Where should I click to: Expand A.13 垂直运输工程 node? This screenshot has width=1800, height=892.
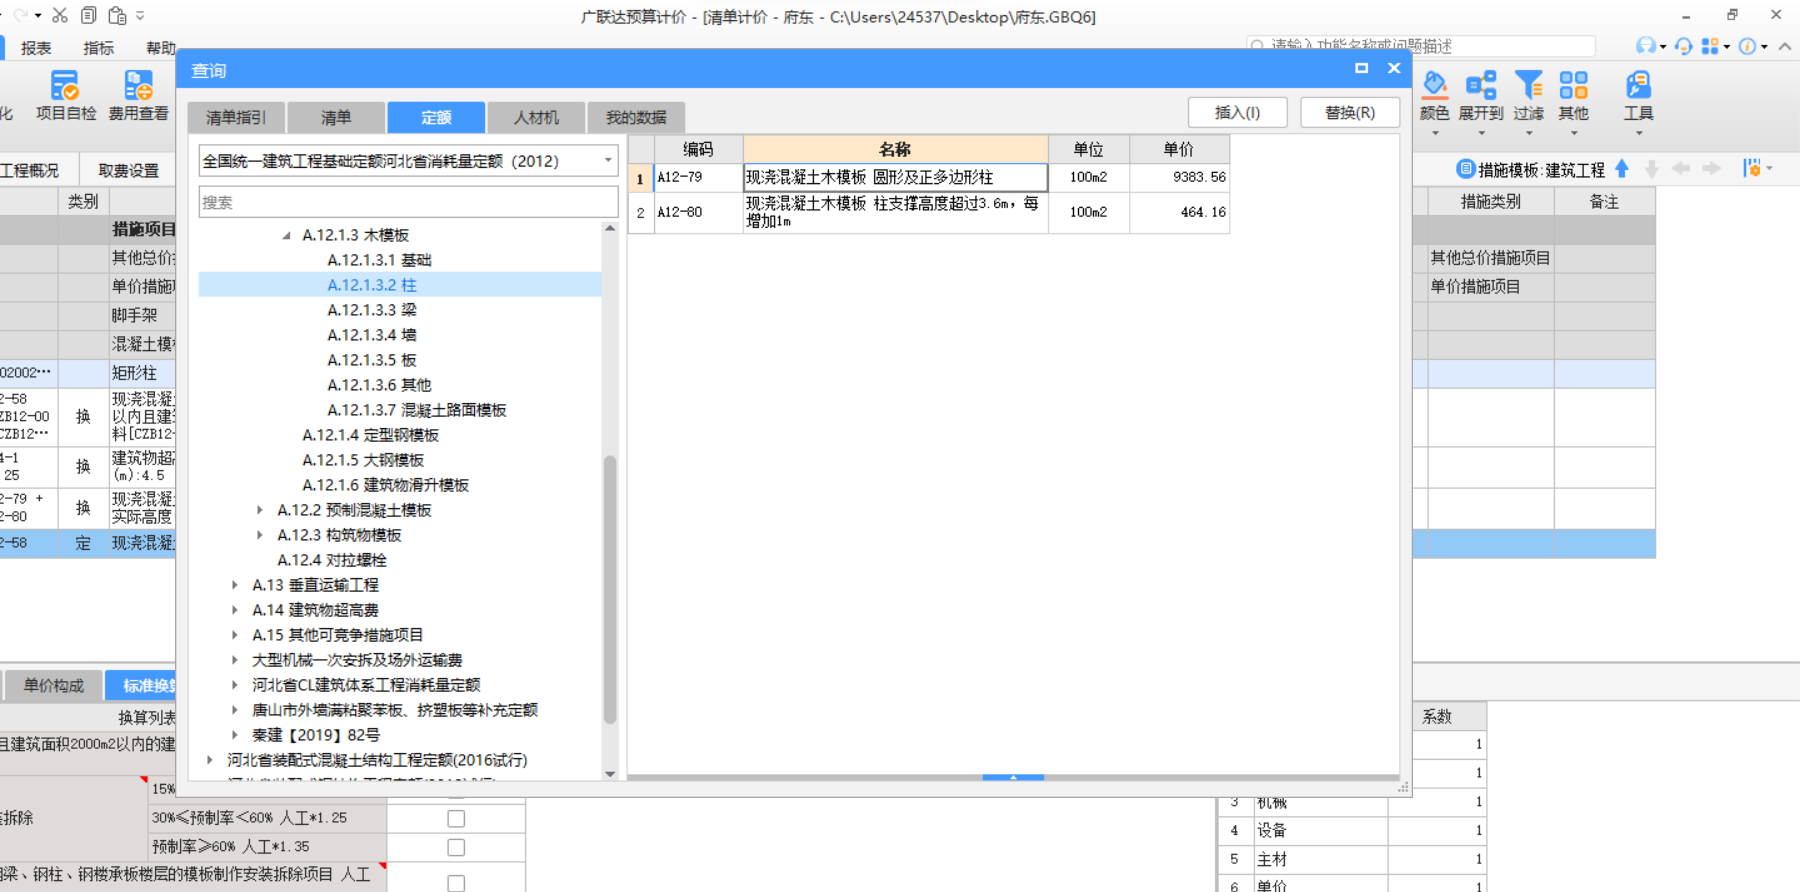(235, 585)
